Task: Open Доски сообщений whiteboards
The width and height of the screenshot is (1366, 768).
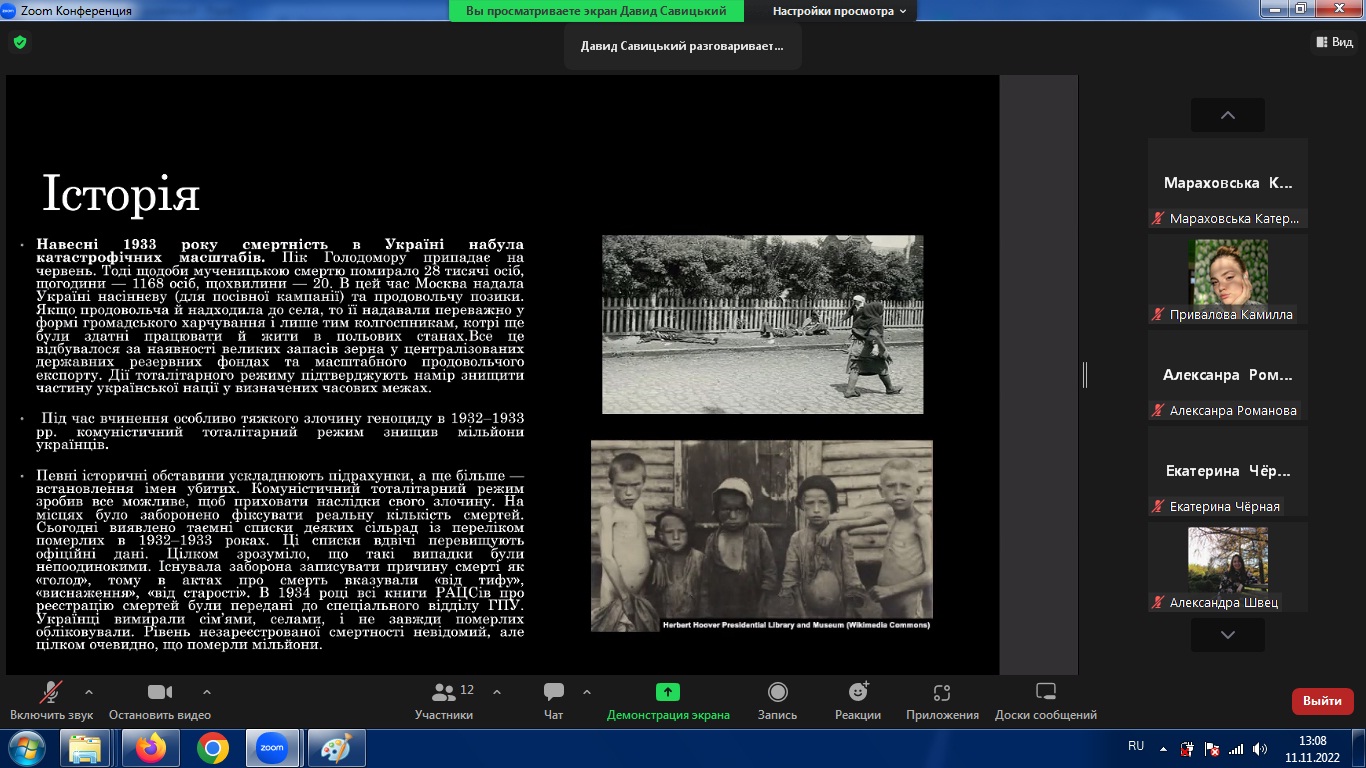Action: pyautogui.click(x=1046, y=701)
